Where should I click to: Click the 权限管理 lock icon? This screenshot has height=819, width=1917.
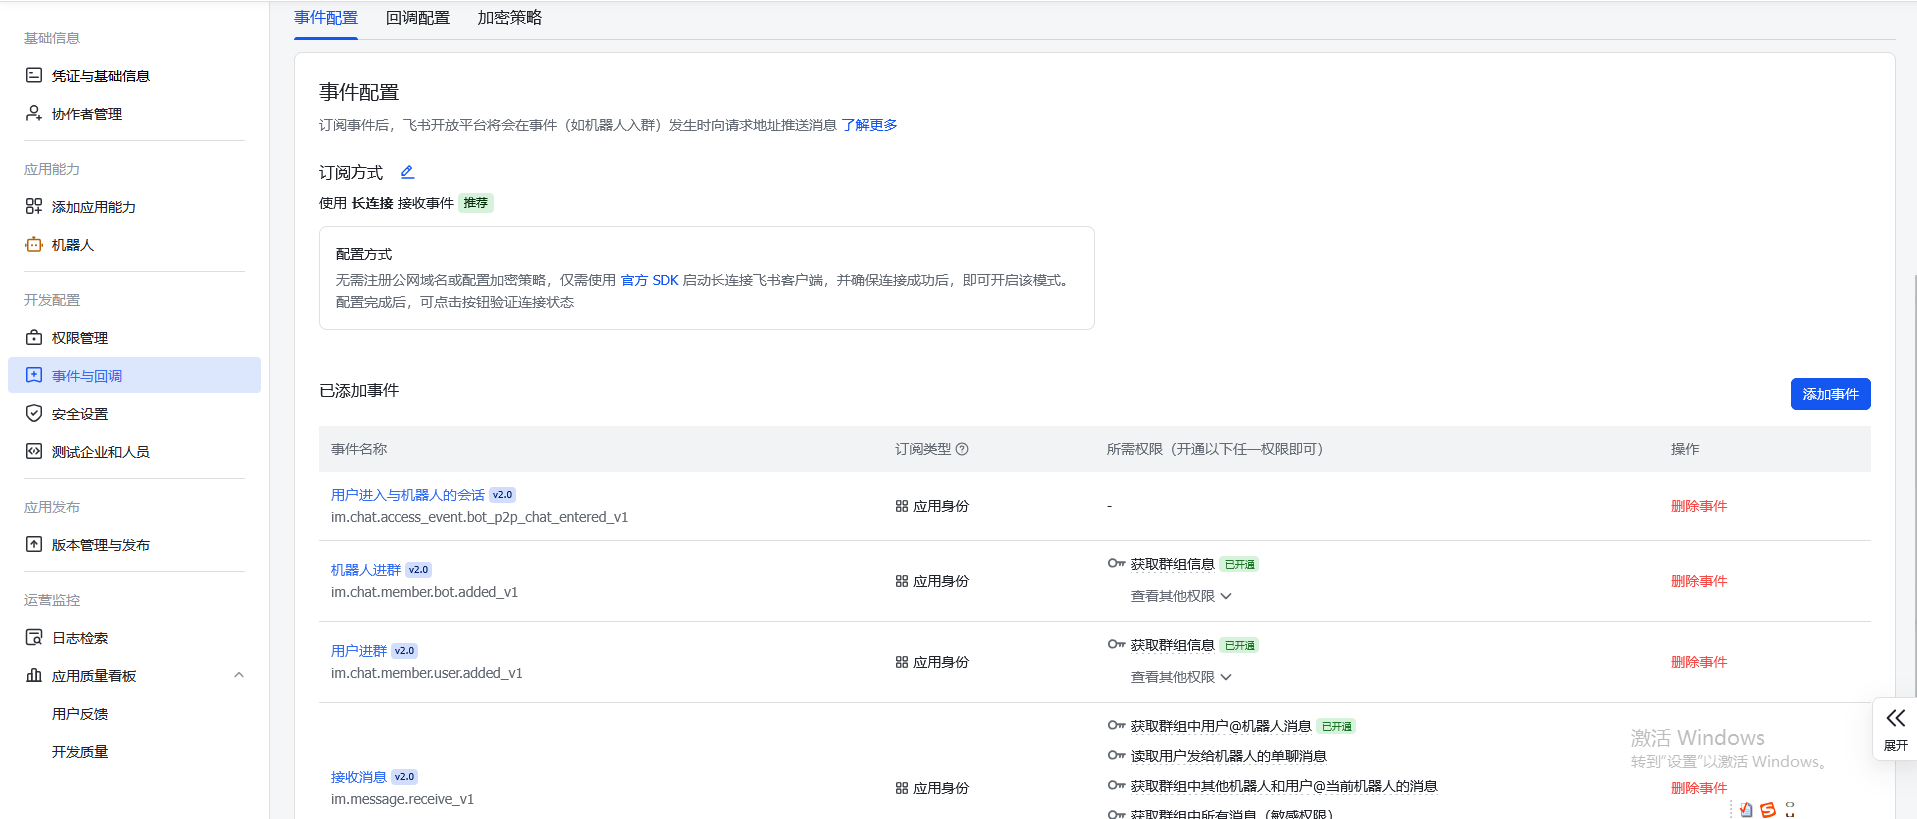(x=34, y=337)
